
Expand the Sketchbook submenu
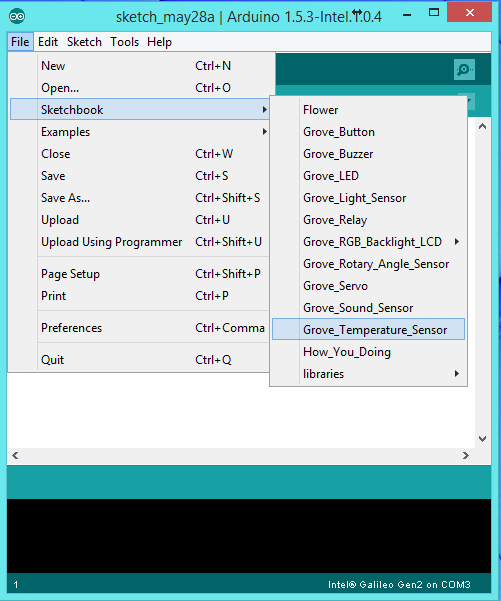(x=140, y=110)
